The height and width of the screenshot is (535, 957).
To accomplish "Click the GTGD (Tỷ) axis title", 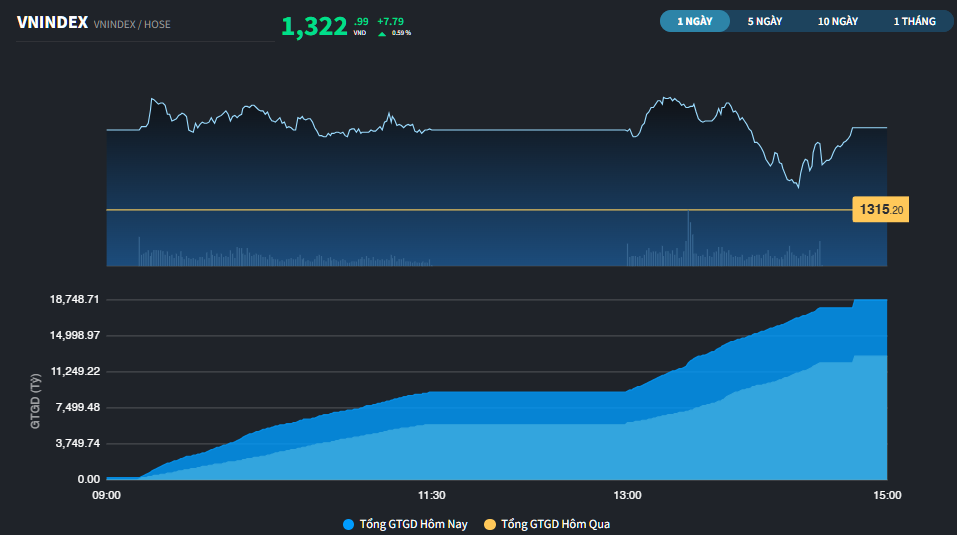I will (35, 400).
